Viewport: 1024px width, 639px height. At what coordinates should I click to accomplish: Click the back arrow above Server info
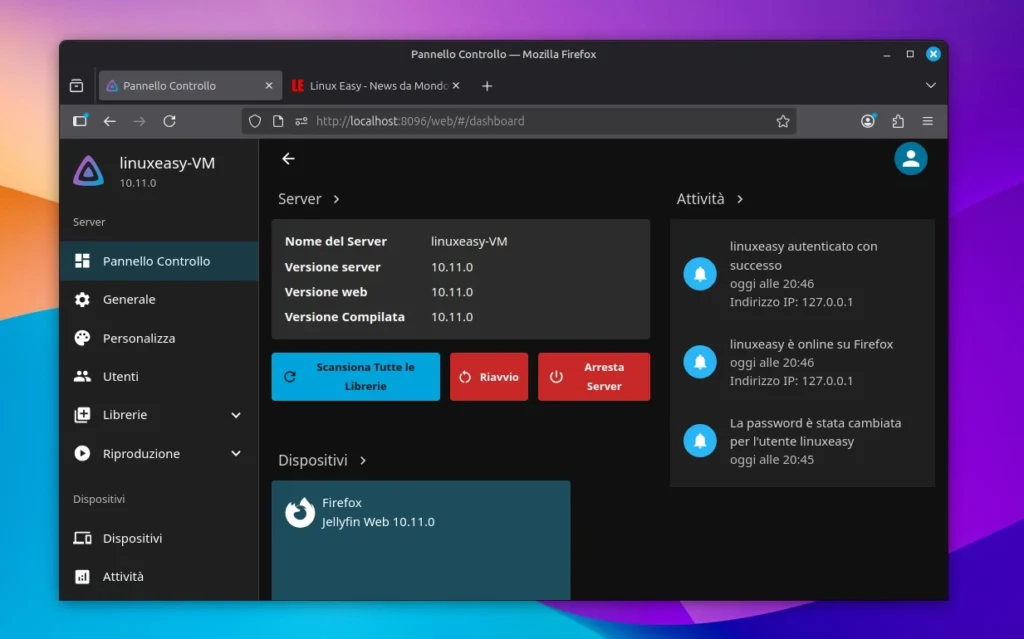[288, 158]
